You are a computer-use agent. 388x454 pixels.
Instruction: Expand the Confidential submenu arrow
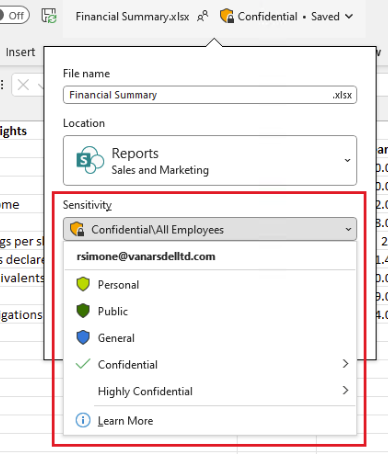pos(346,364)
